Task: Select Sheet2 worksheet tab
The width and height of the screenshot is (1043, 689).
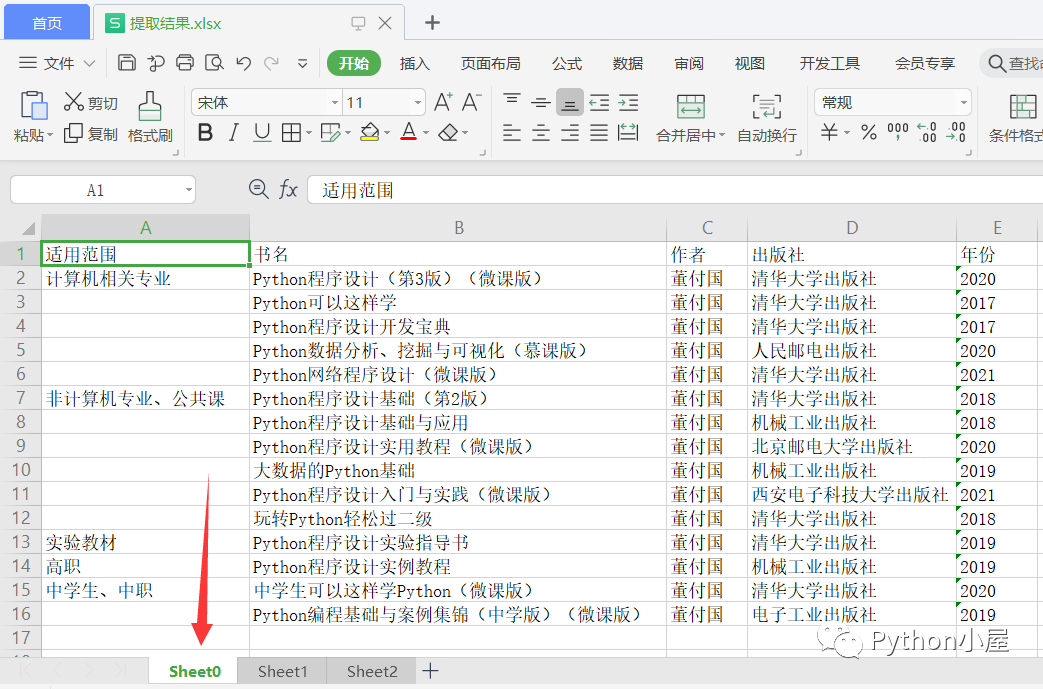Action: (372, 672)
